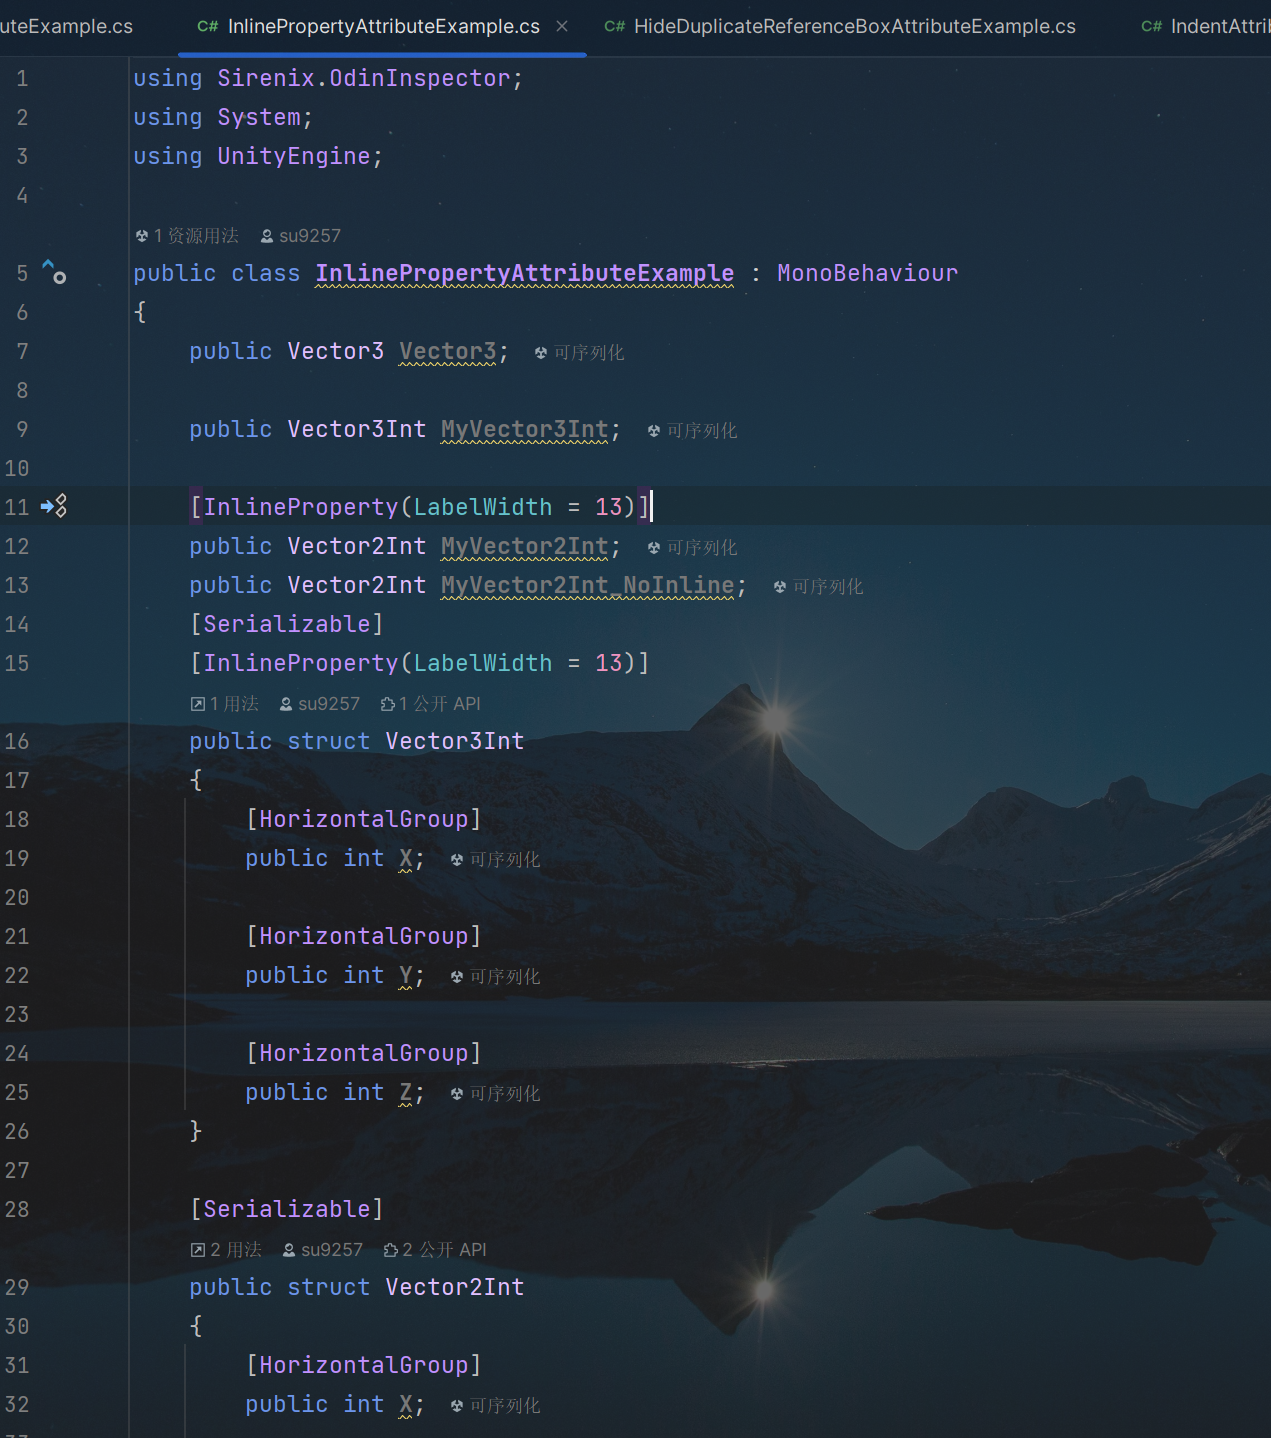Click HorizontalGroup attribute on line 21
Viewport: 1271px width, 1438px height.
tap(364, 936)
